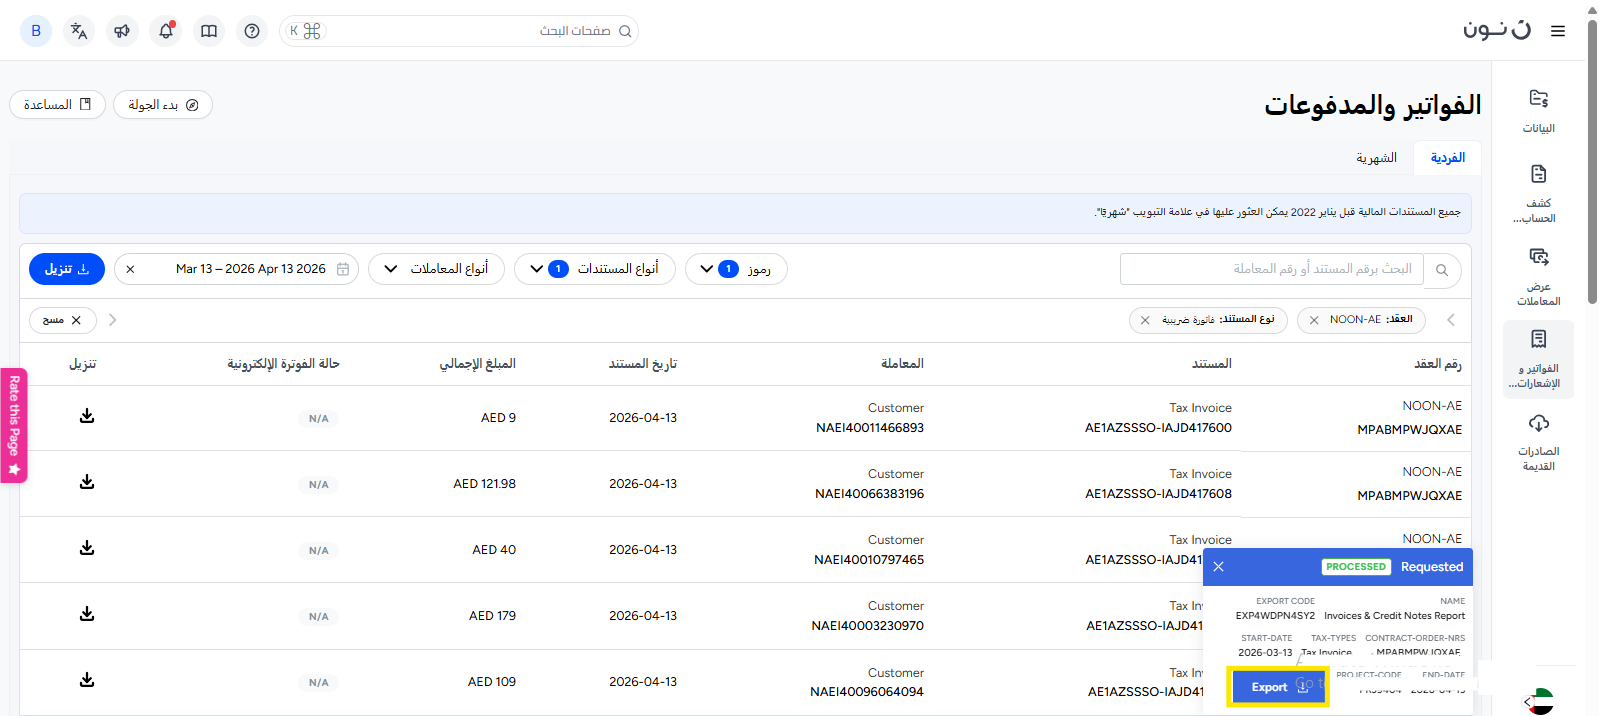Open the hamburger menu beside the noon logo
The height and width of the screenshot is (716, 1599).
(x=1557, y=31)
